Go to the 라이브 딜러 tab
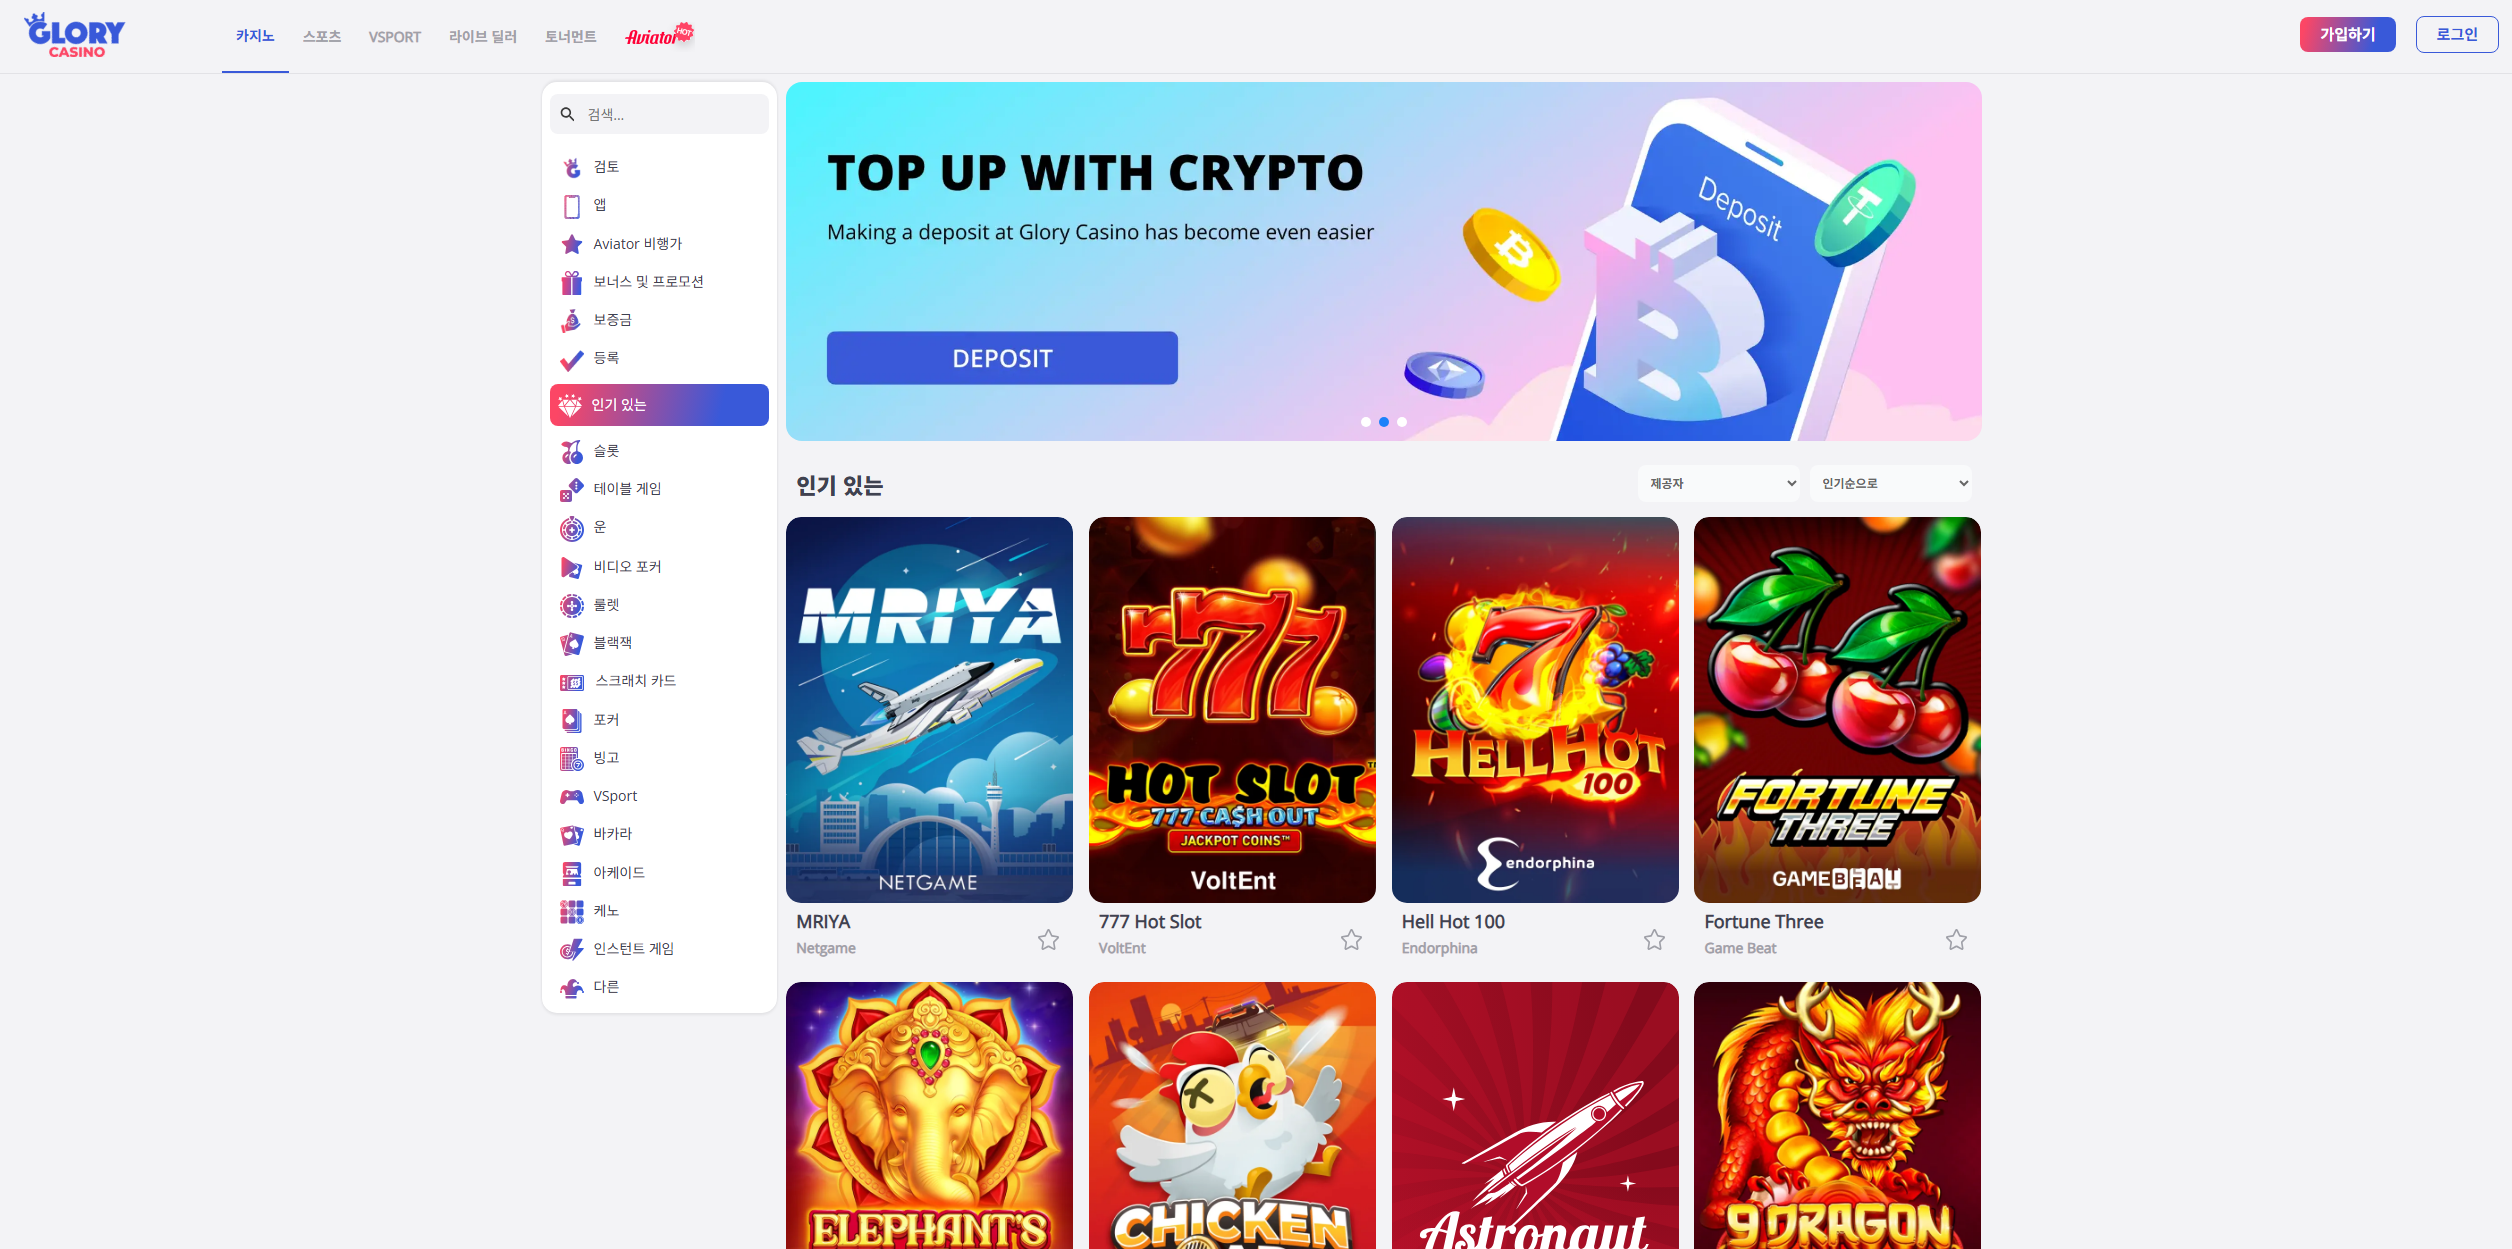This screenshot has height=1249, width=2512. (x=483, y=36)
